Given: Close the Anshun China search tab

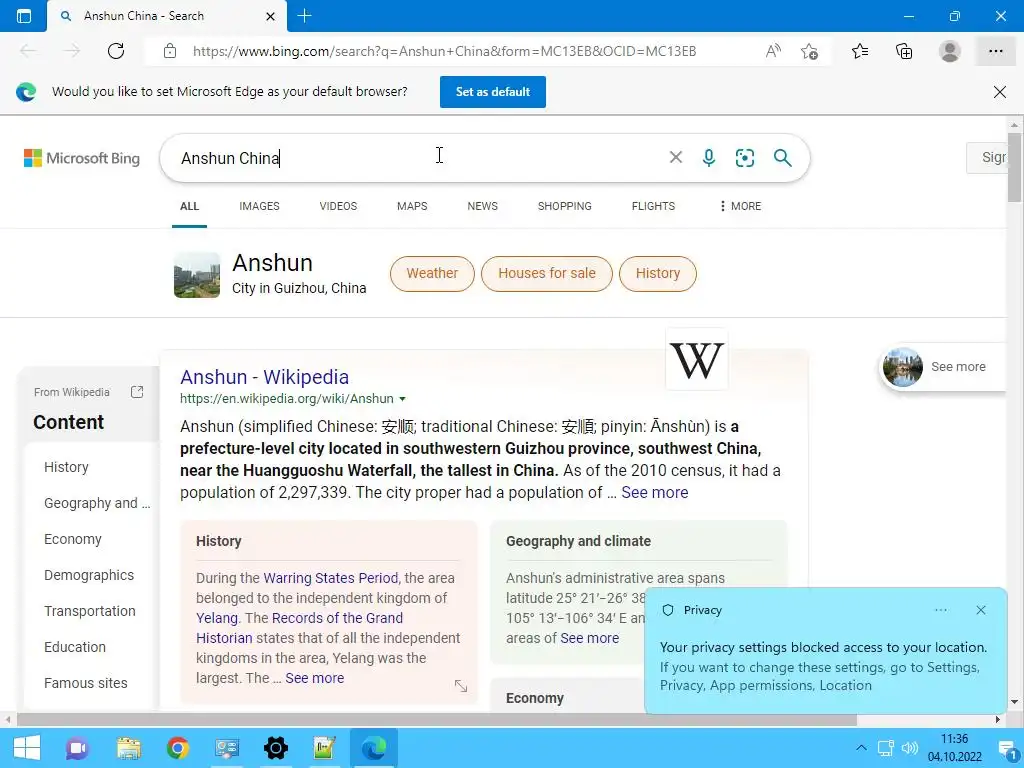Looking at the screenshot, I should pyautogui.click(x=270, y=16).
